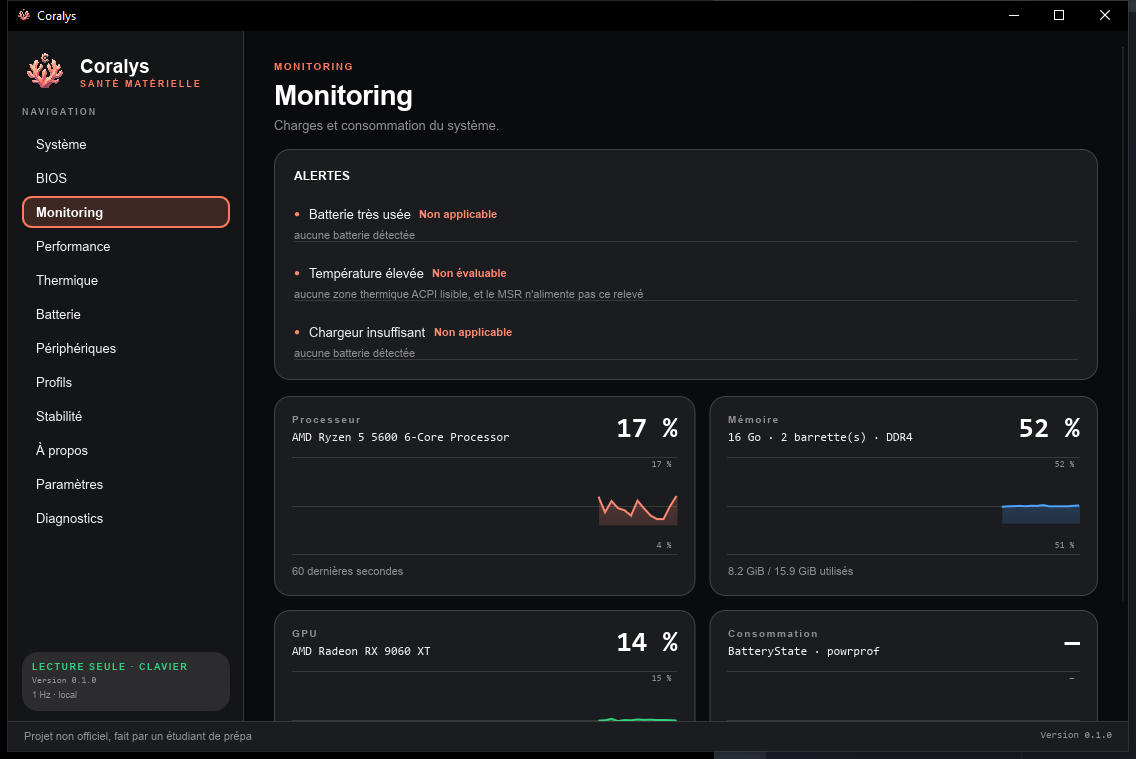Open the À propos page
The height and width of the screenshot is (759, 1136).
(x=126, y=450)
